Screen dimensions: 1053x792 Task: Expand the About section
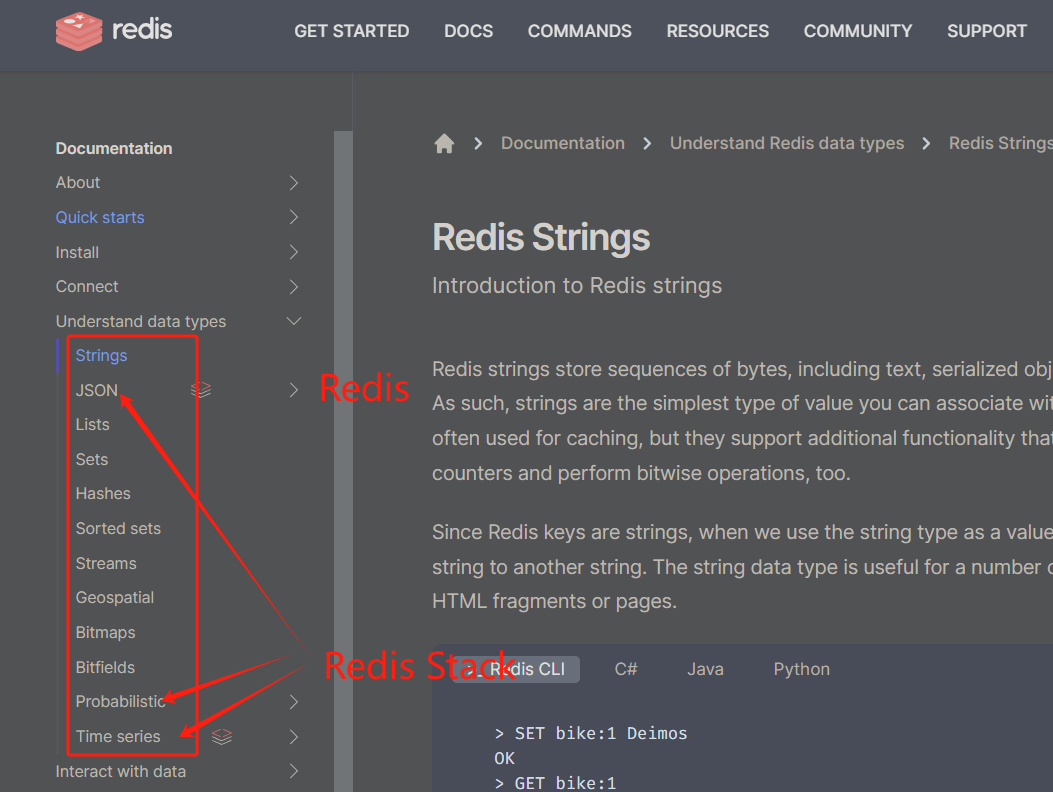(293, 183)
